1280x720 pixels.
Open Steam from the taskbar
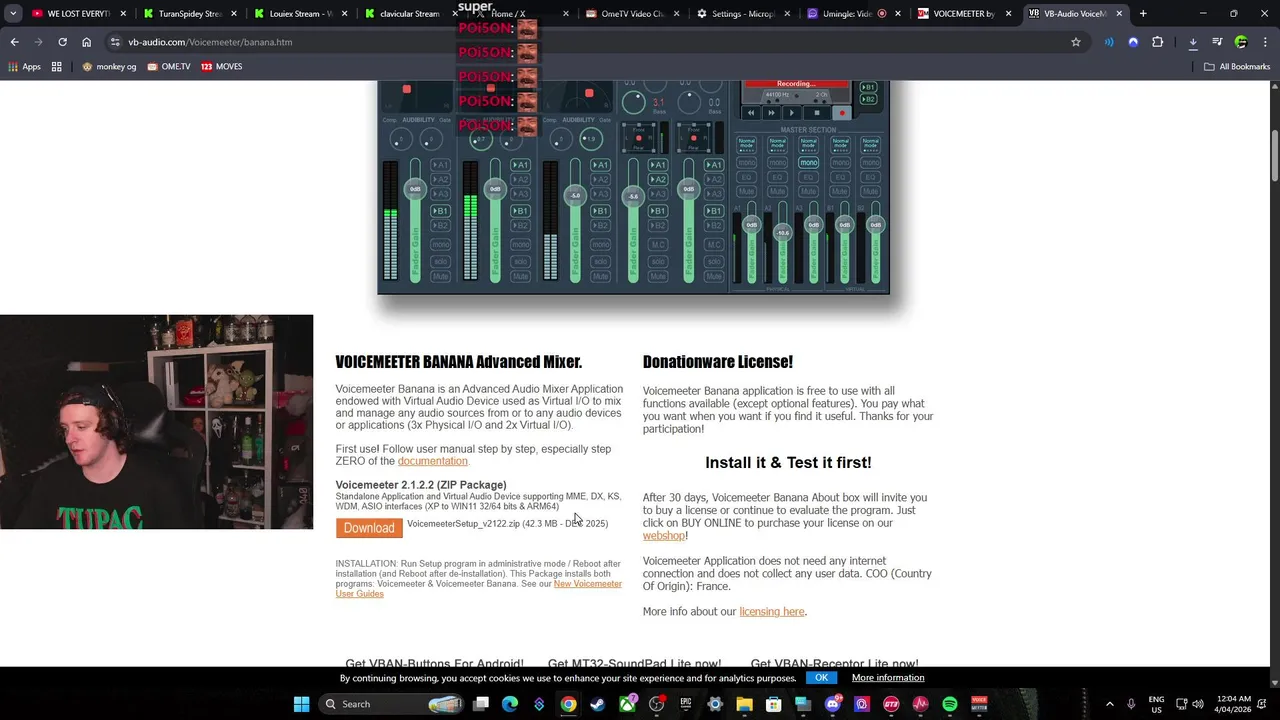pyautogui.click(x=598, y=704)
